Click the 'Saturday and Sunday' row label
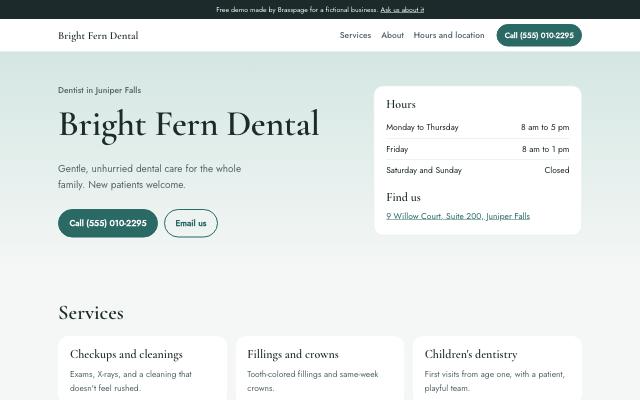The width and height of the screenshot is (640, 400). (424, 170)
